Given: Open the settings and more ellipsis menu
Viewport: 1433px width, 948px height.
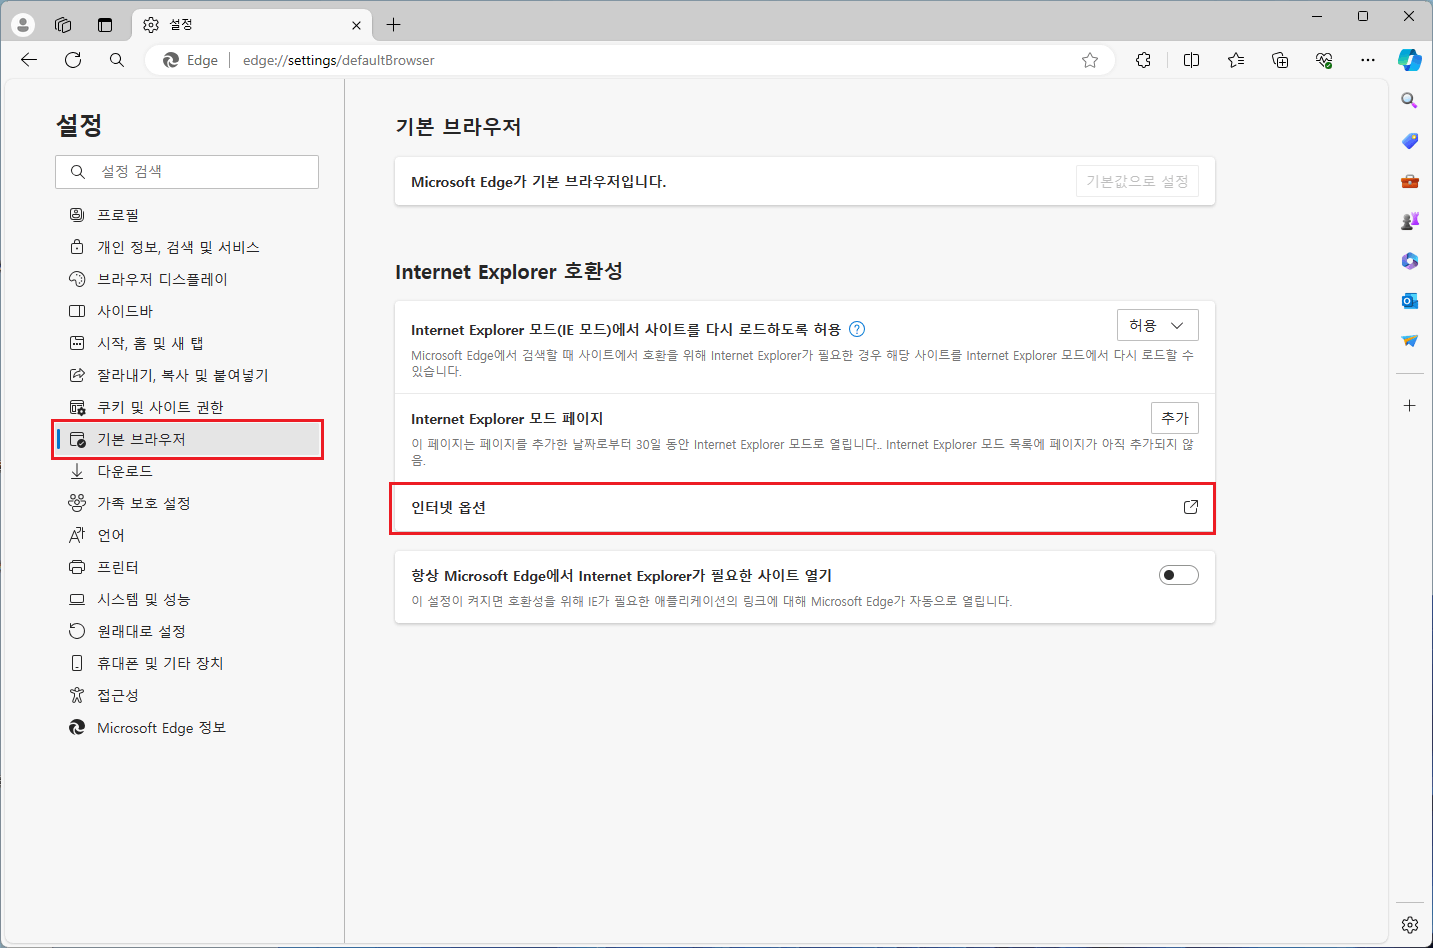Looking at the screenshot, I should pyautogui.click(x=1368, y=60).
